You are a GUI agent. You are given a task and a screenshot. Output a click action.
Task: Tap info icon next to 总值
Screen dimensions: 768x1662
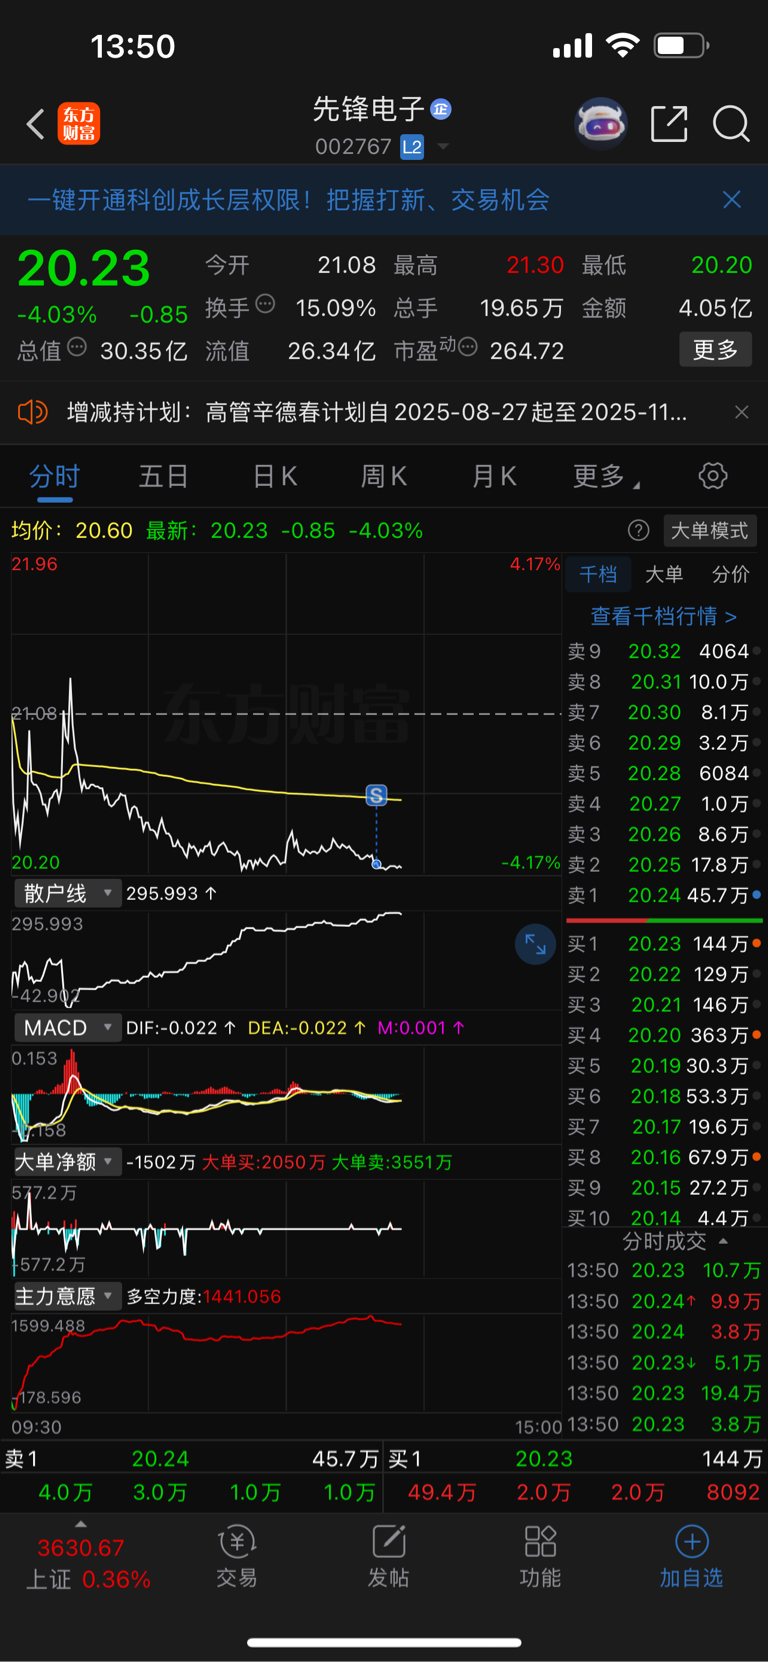tap(77, 347)
